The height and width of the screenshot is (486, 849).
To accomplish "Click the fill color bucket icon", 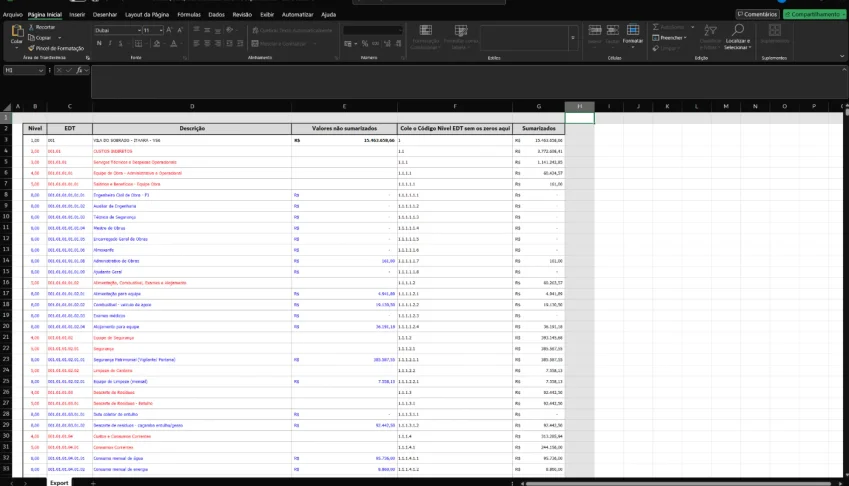I will [x=156, y=43].
